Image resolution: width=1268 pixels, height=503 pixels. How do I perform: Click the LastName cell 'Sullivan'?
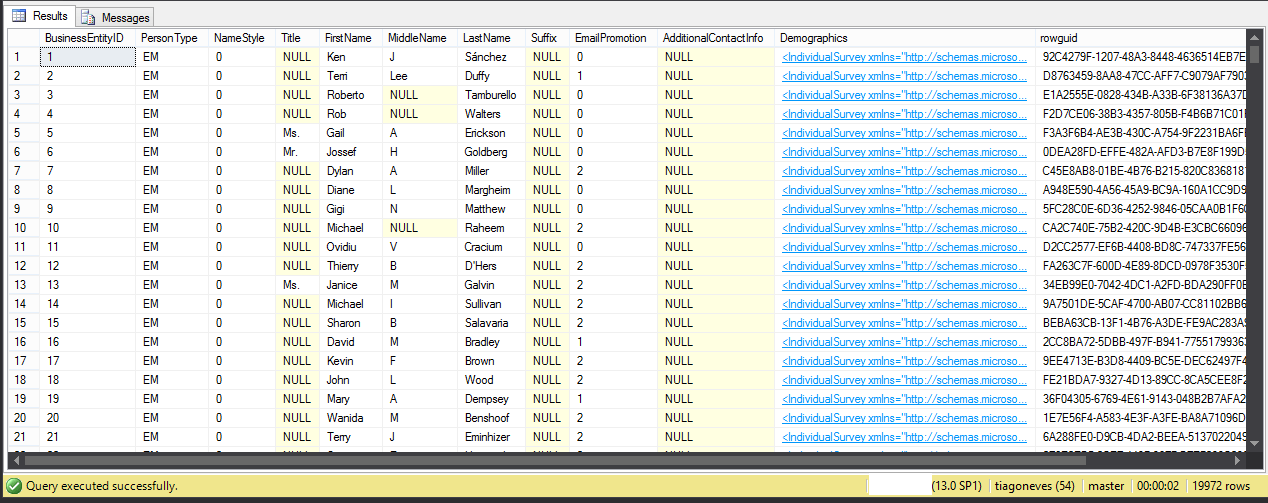click(x=492, y=304)
